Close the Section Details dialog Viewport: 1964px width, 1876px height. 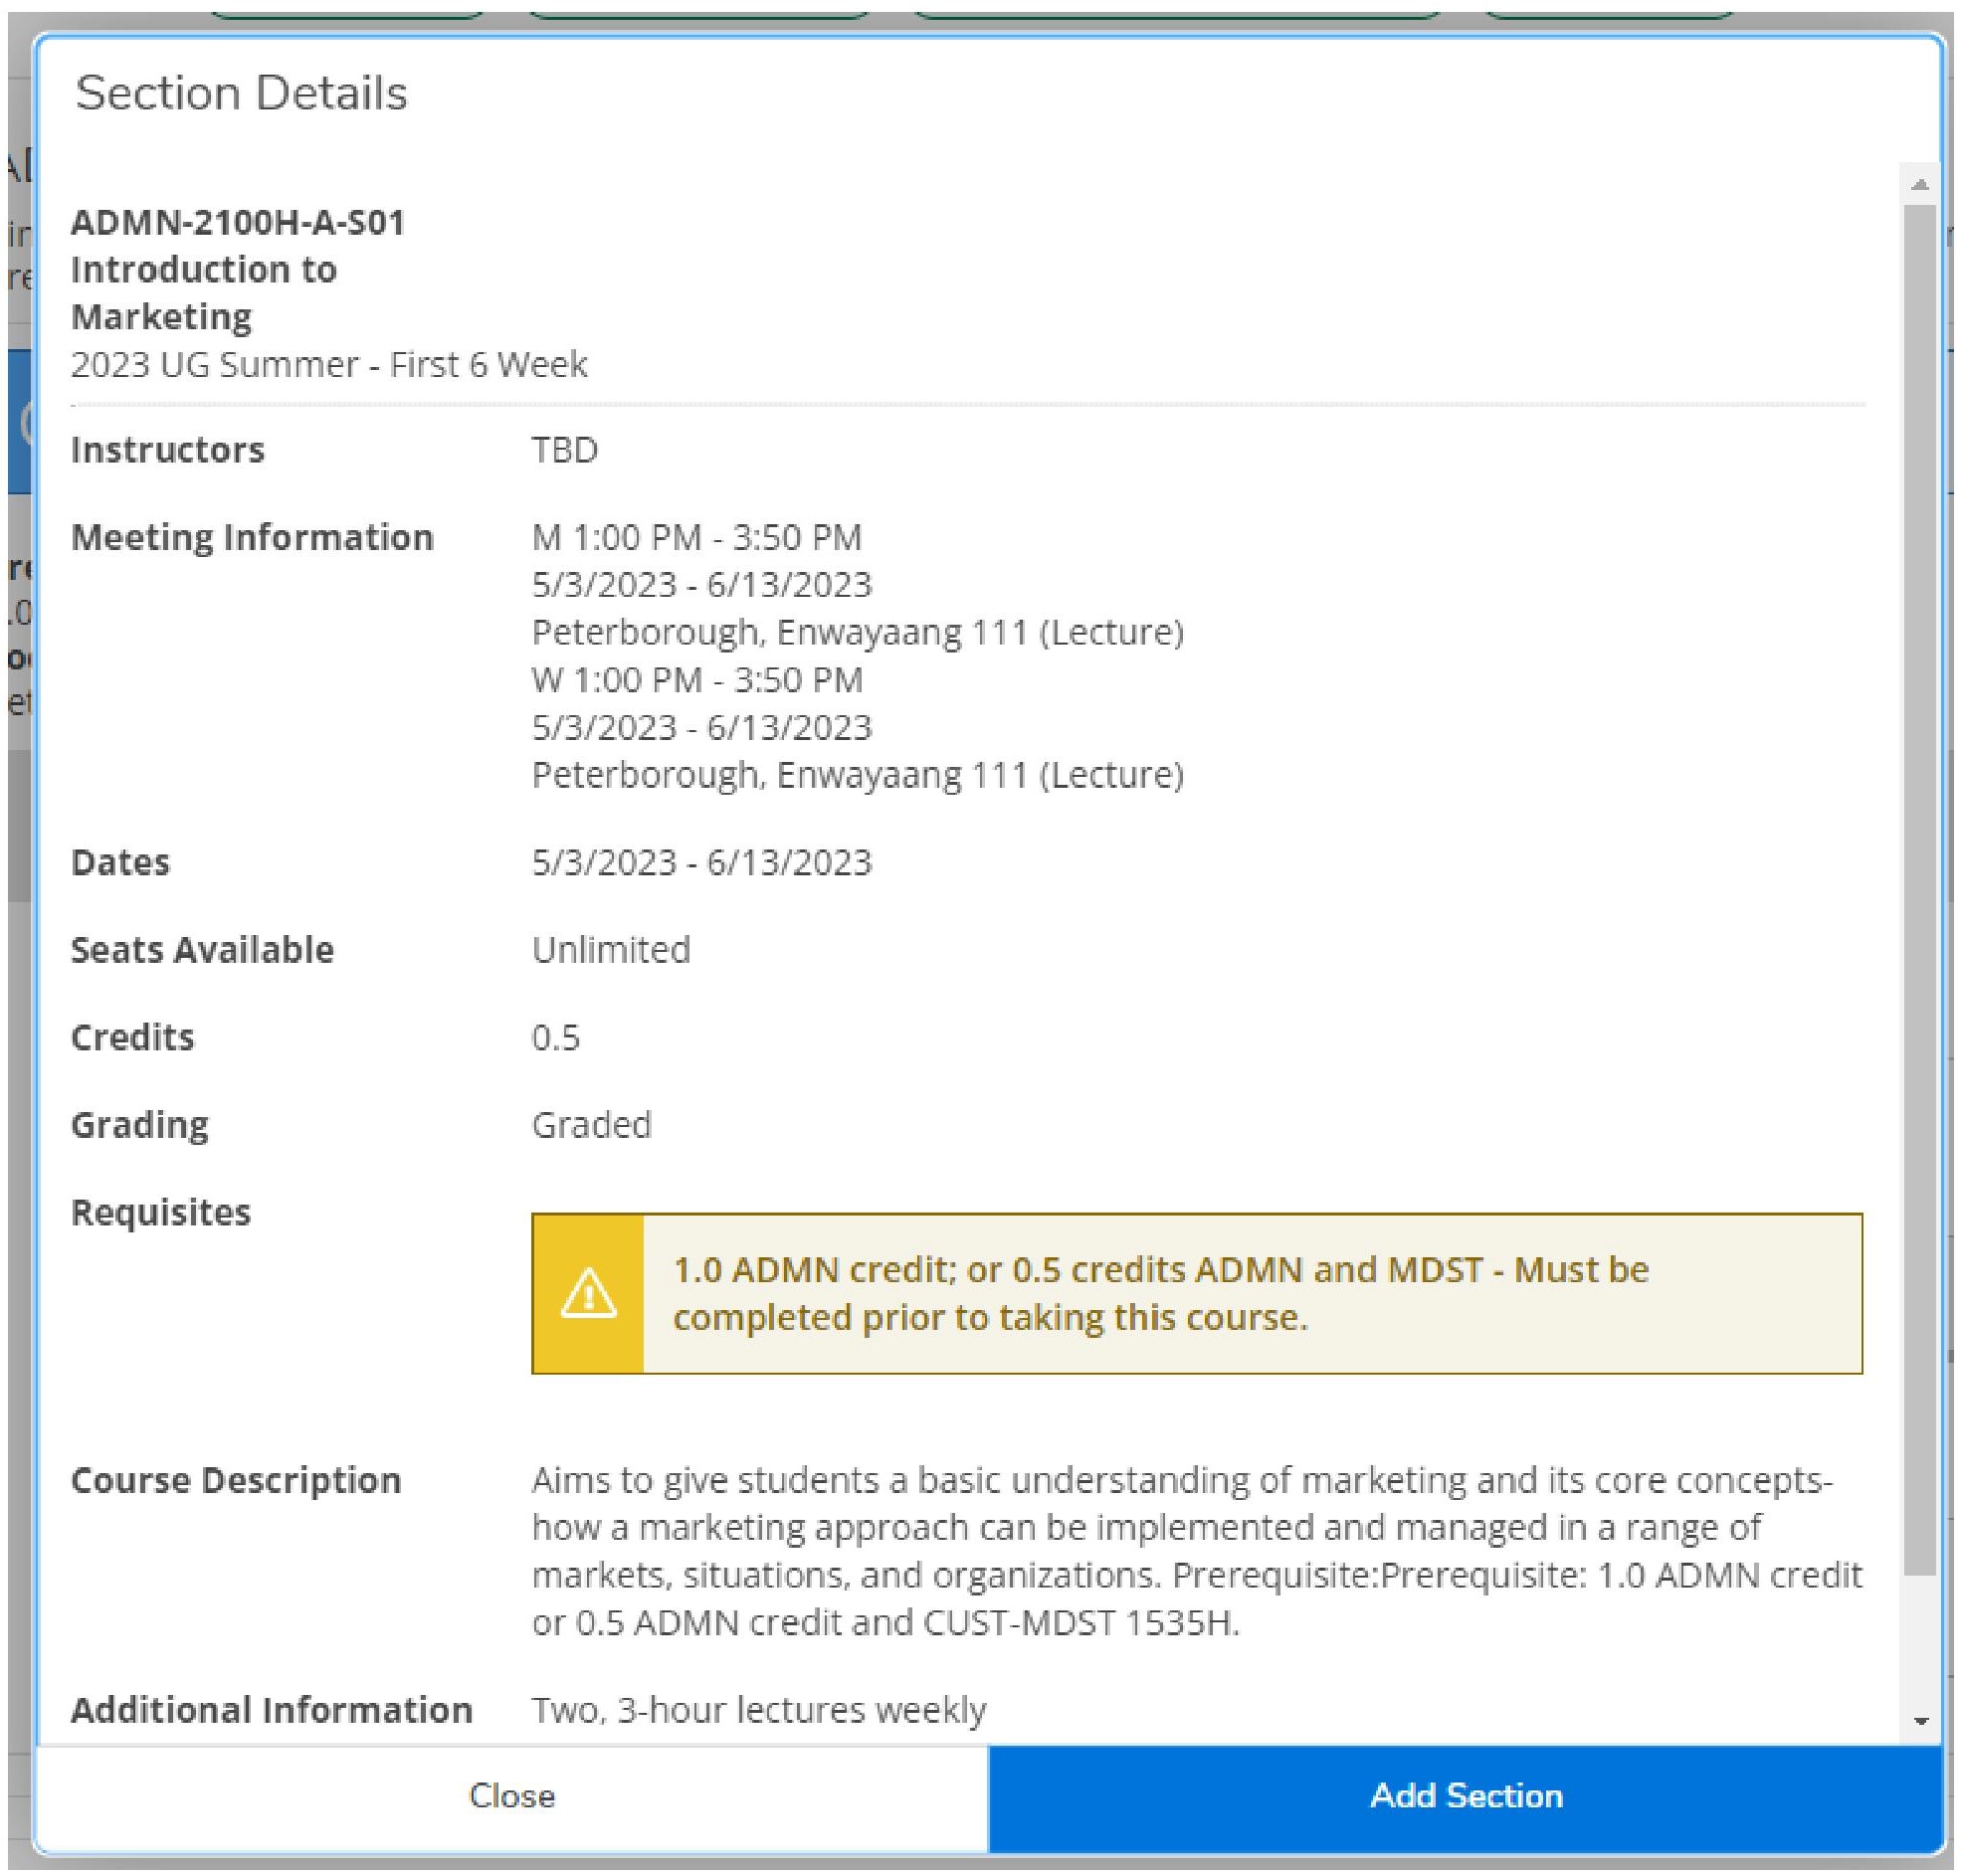[511, 1794]
